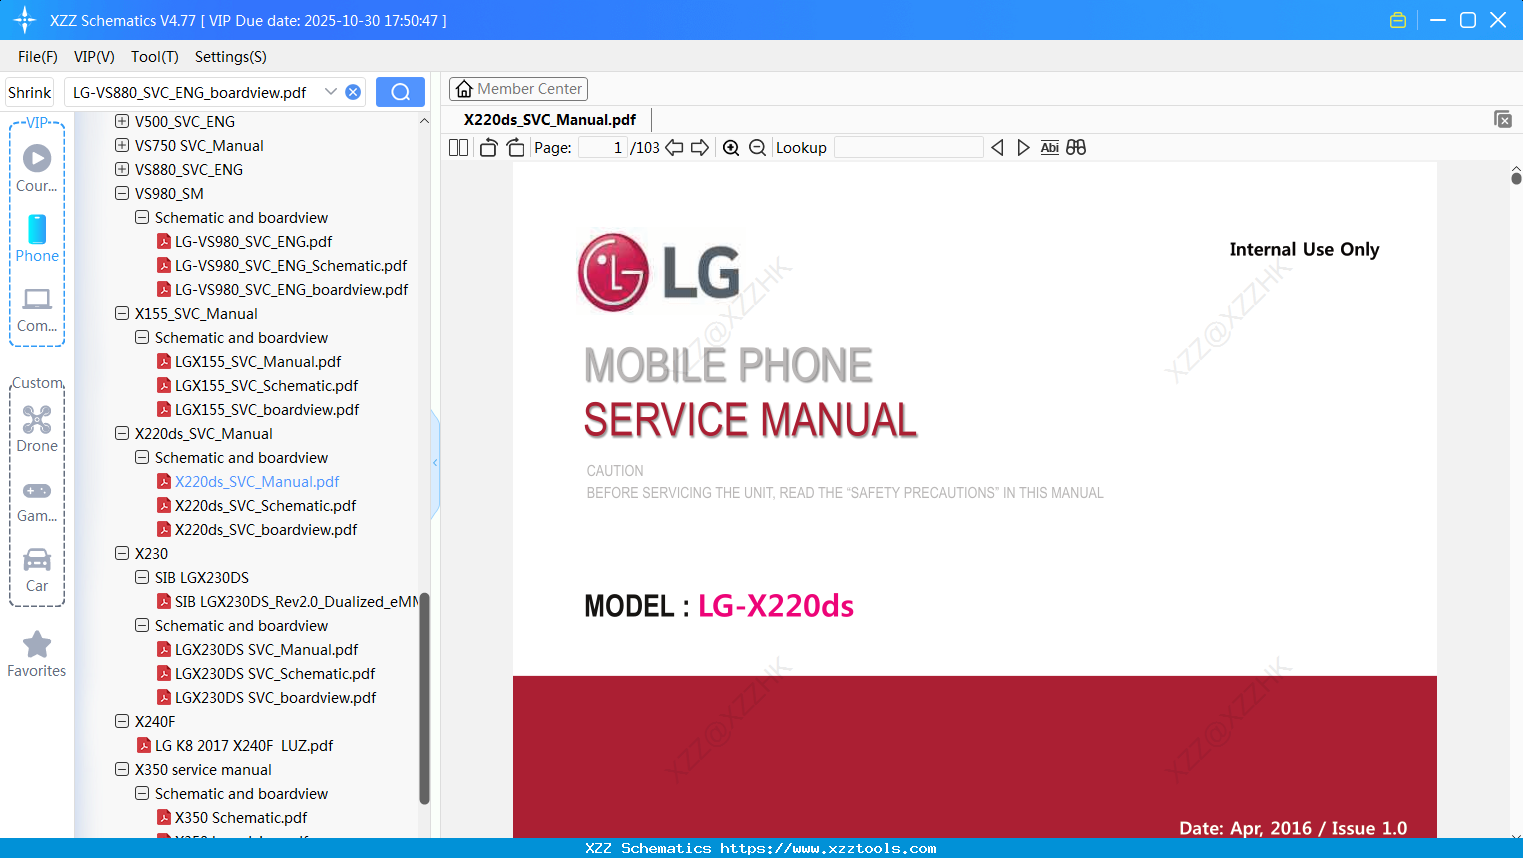Open the Phone schematics category
This screenshot has height=858, width=1523.
(x=37, y=240)
